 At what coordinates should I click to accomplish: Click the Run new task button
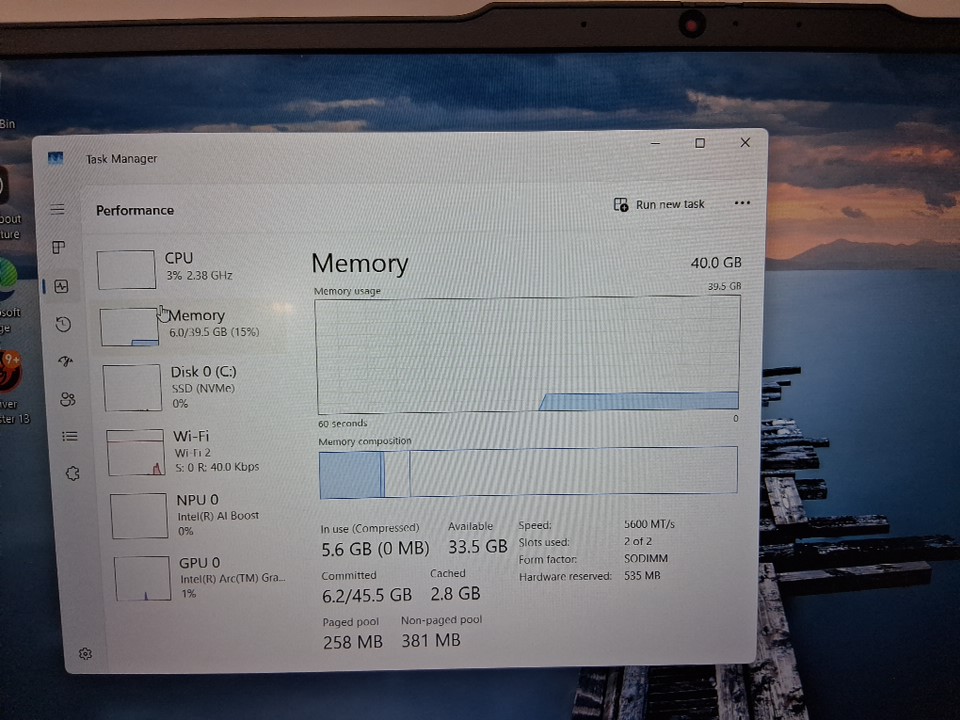(659, 204)
